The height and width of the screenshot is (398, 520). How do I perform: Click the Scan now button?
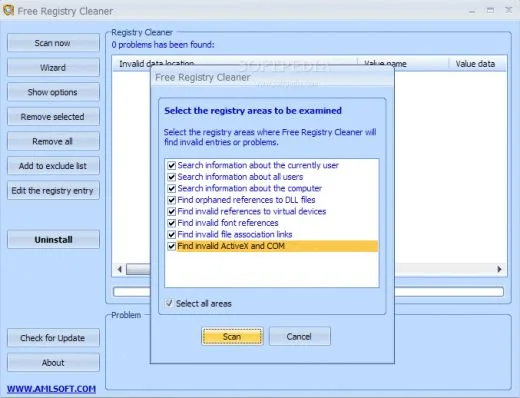(x=53, y=43)
